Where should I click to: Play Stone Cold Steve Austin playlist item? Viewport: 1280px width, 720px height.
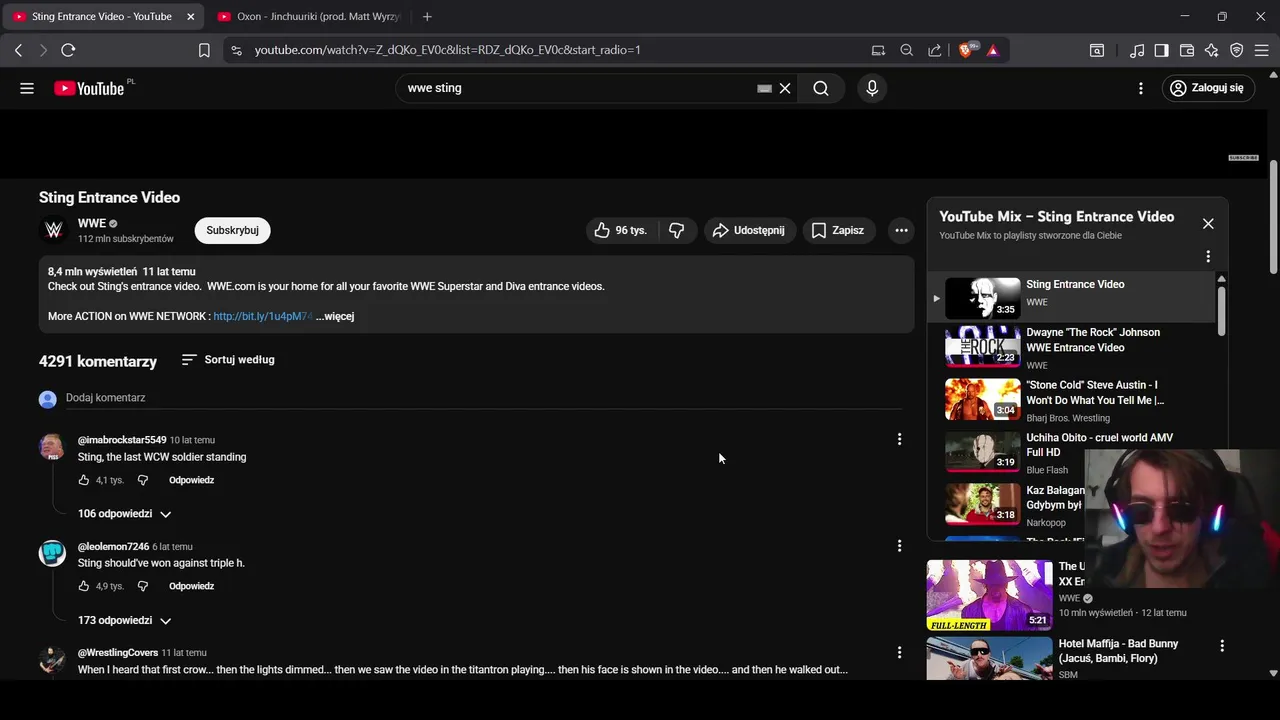[1070, 400]
